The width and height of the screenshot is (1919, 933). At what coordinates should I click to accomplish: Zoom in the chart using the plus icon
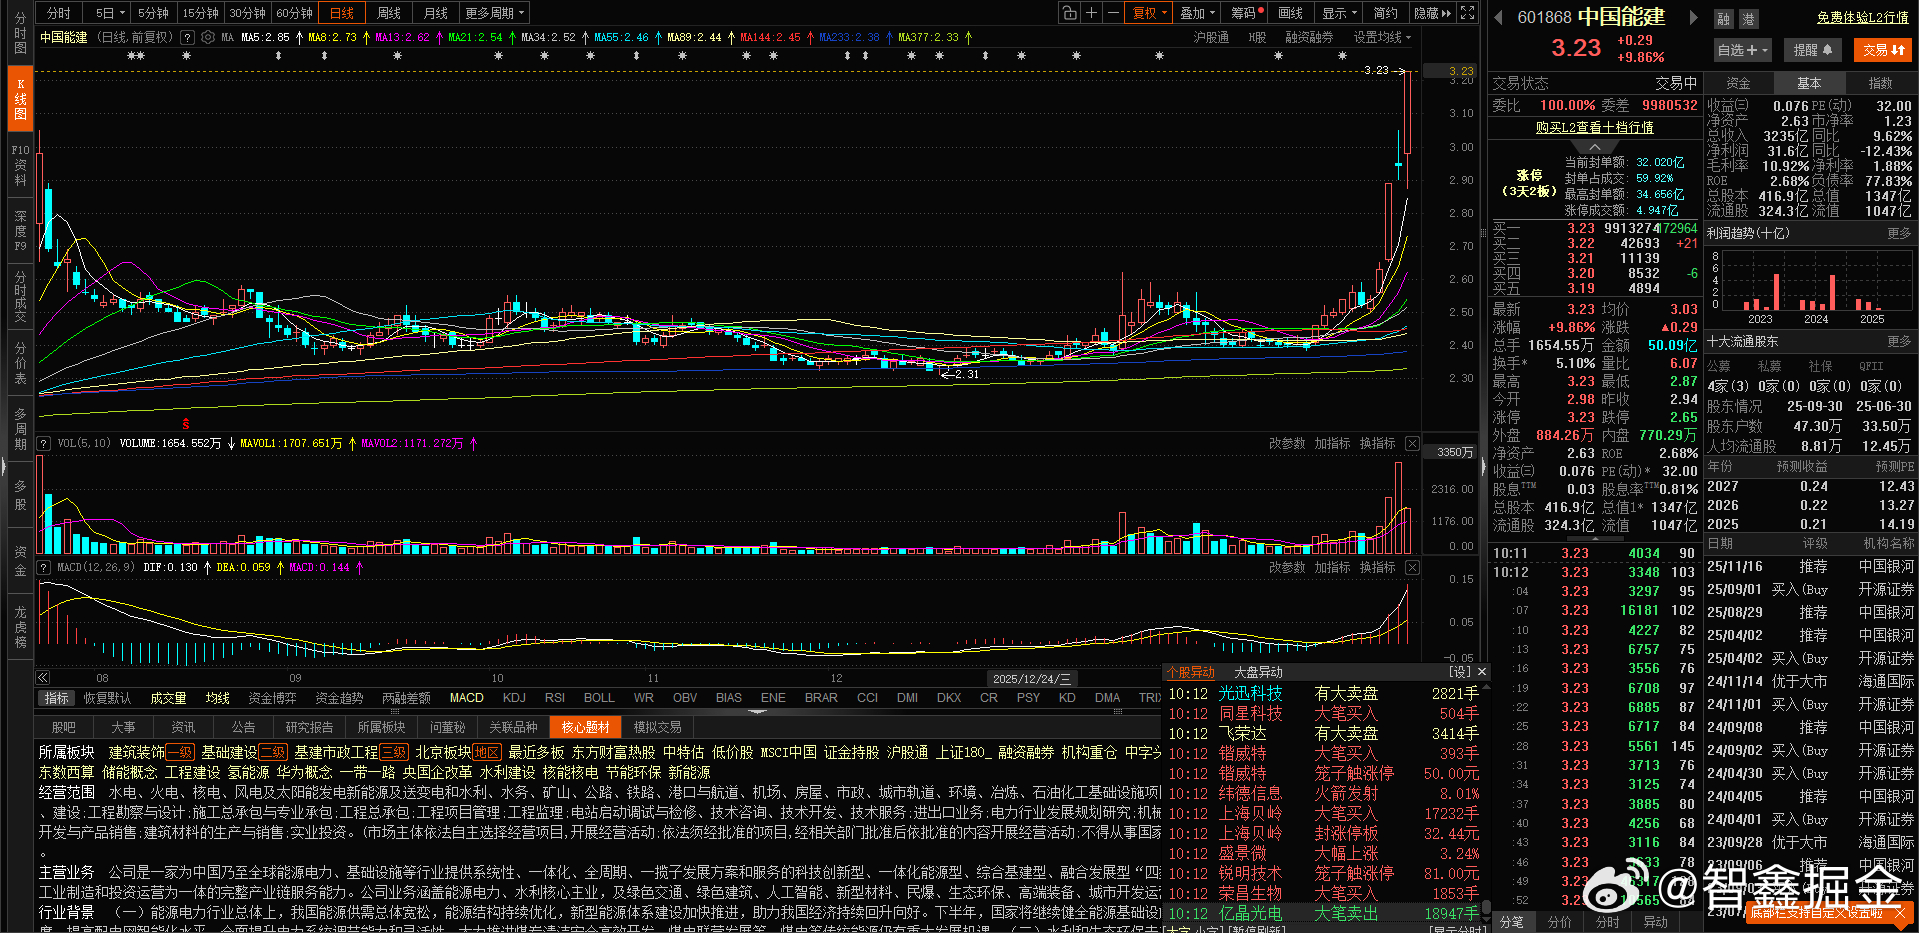[x=1092, y=12]
